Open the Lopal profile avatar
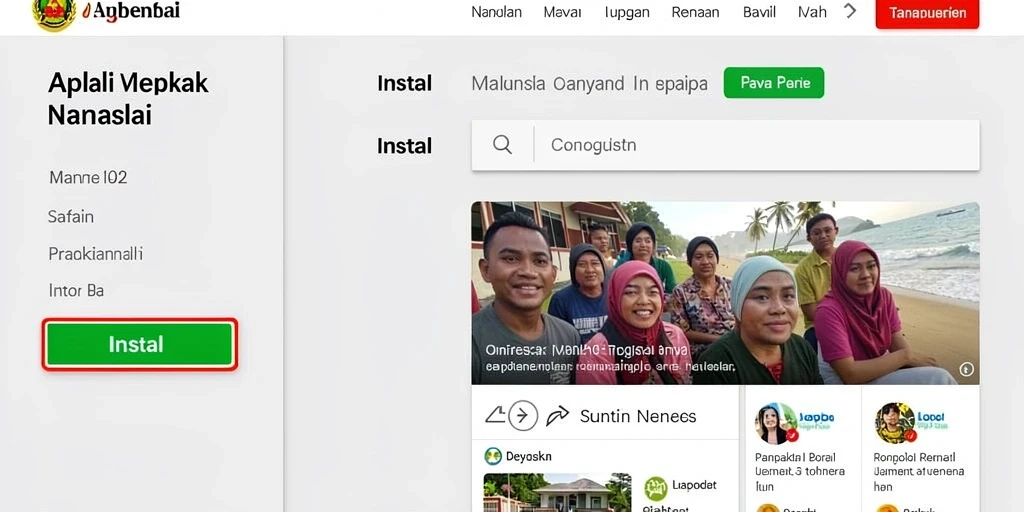Viewport: 1024px width, 512px height. tap(896, 423)
